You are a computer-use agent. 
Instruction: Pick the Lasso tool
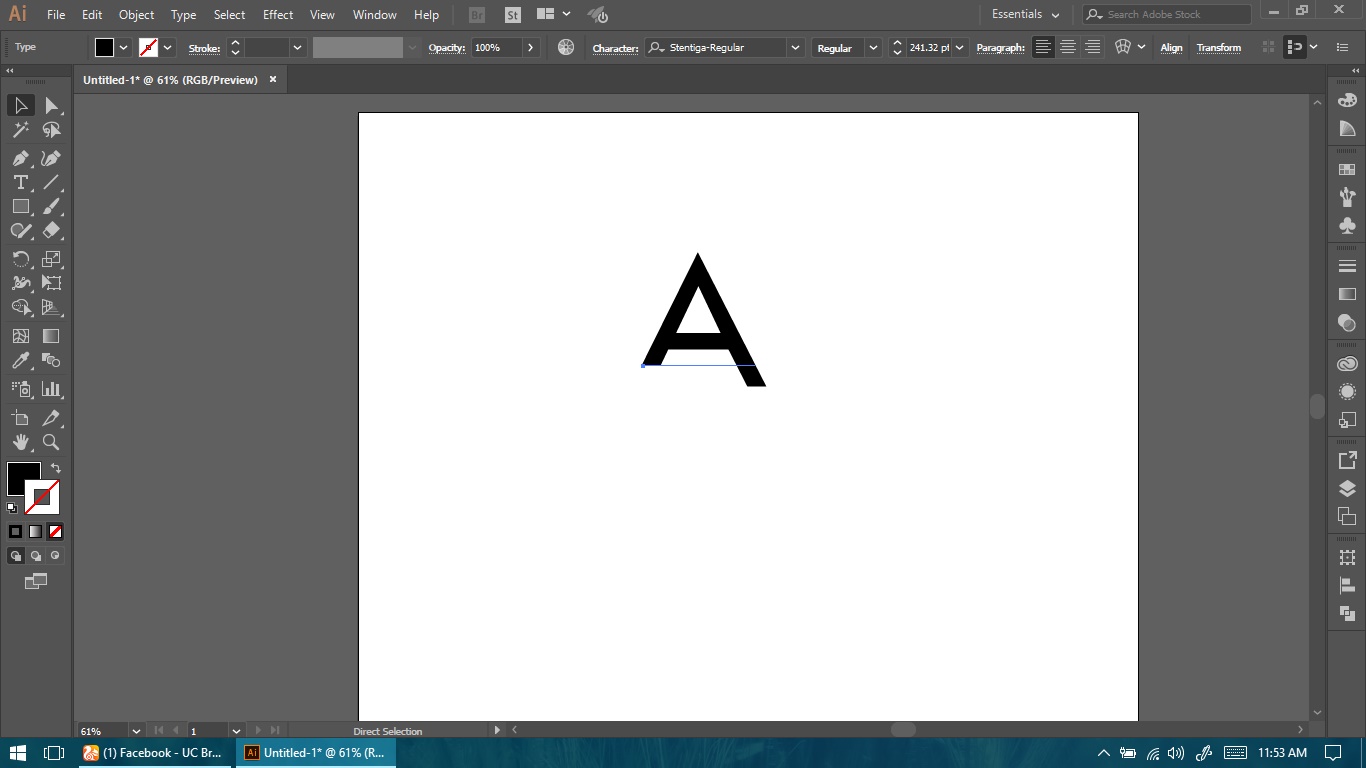51,130
